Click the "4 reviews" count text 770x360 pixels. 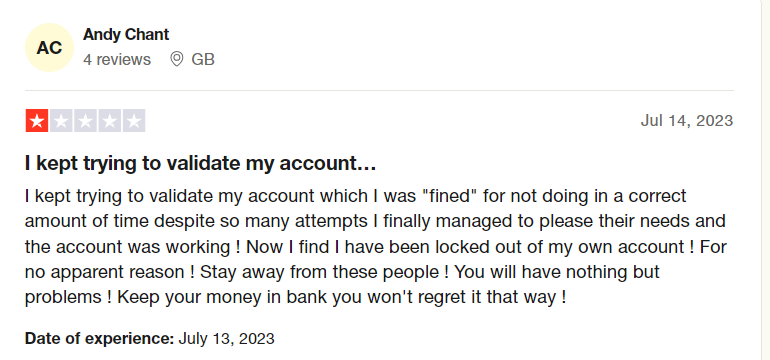[x=117, y=59]
